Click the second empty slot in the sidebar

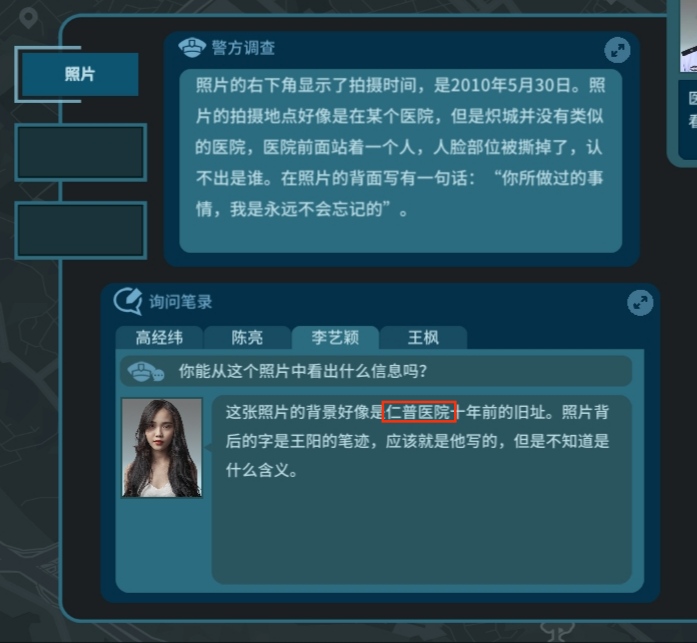click(80, 230)
